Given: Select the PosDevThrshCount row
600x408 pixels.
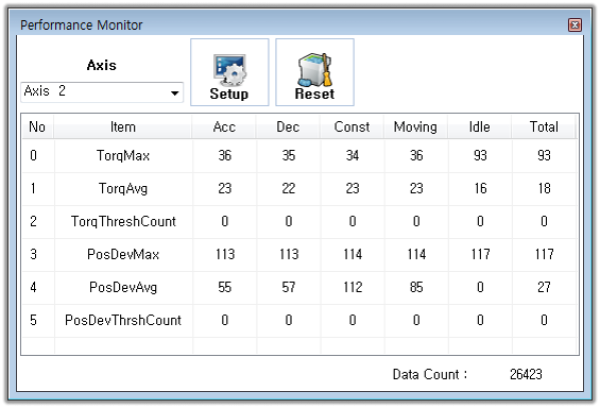Looking at the screenshot, I should [x=123, y=321].
